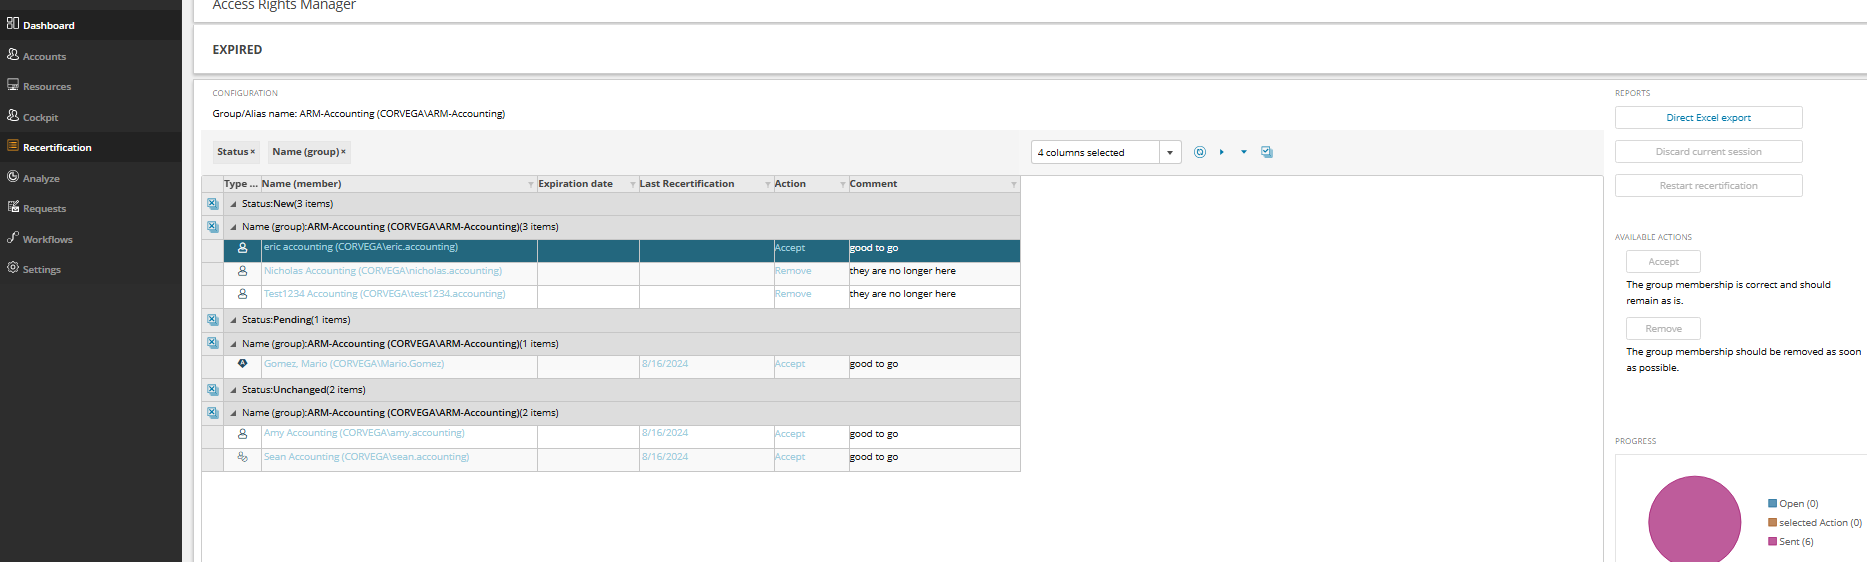Open Amy Accounting member link
The width and height of the screenshot is (1867, 562).
364,433
